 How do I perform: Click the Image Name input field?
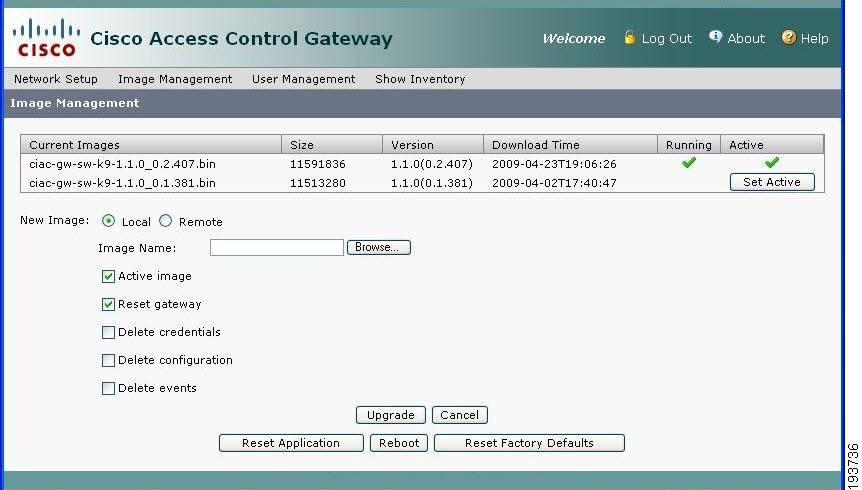pos(277,247)
